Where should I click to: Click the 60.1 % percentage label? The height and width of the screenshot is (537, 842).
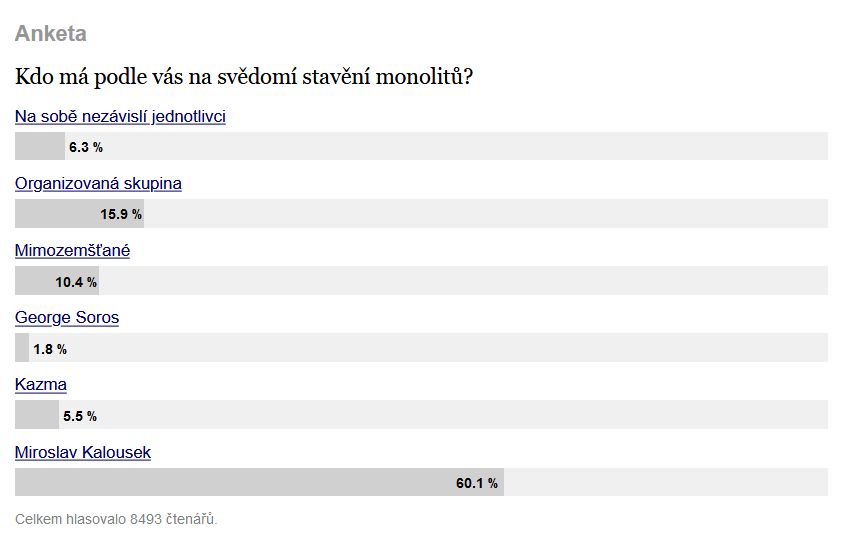coord(477,483)
